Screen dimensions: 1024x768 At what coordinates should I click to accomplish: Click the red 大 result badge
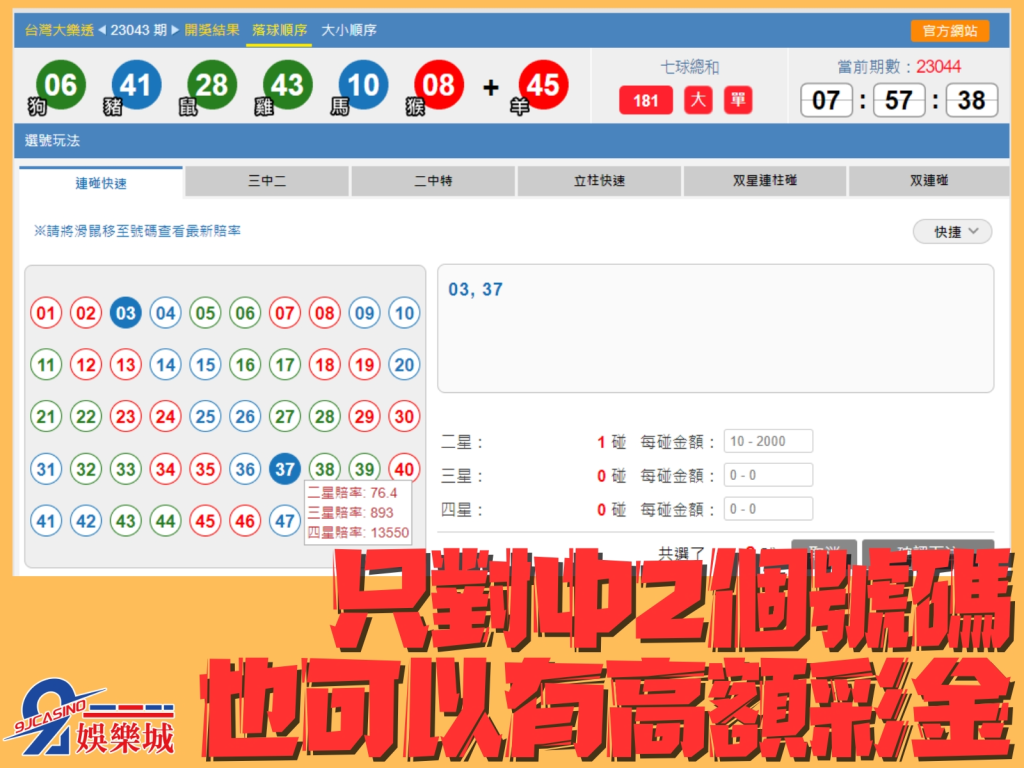click(698, 100)
